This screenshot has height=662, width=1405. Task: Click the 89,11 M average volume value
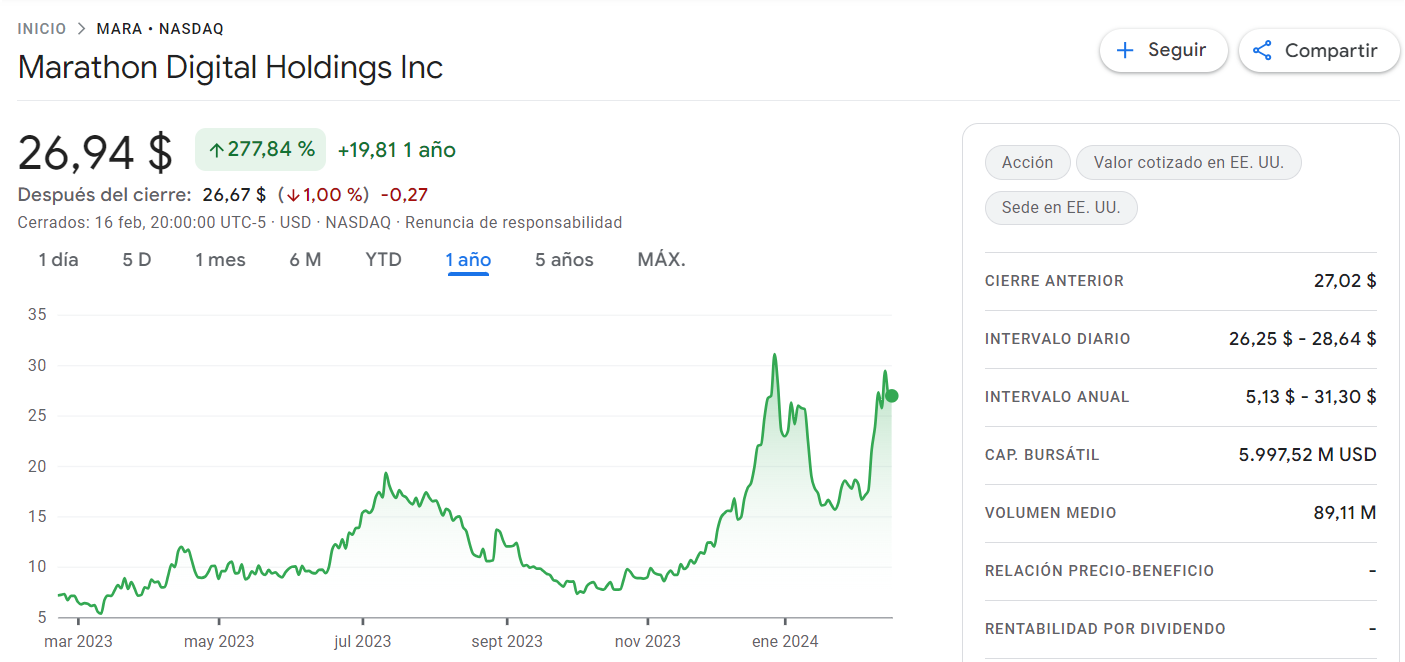(1345, 513)
